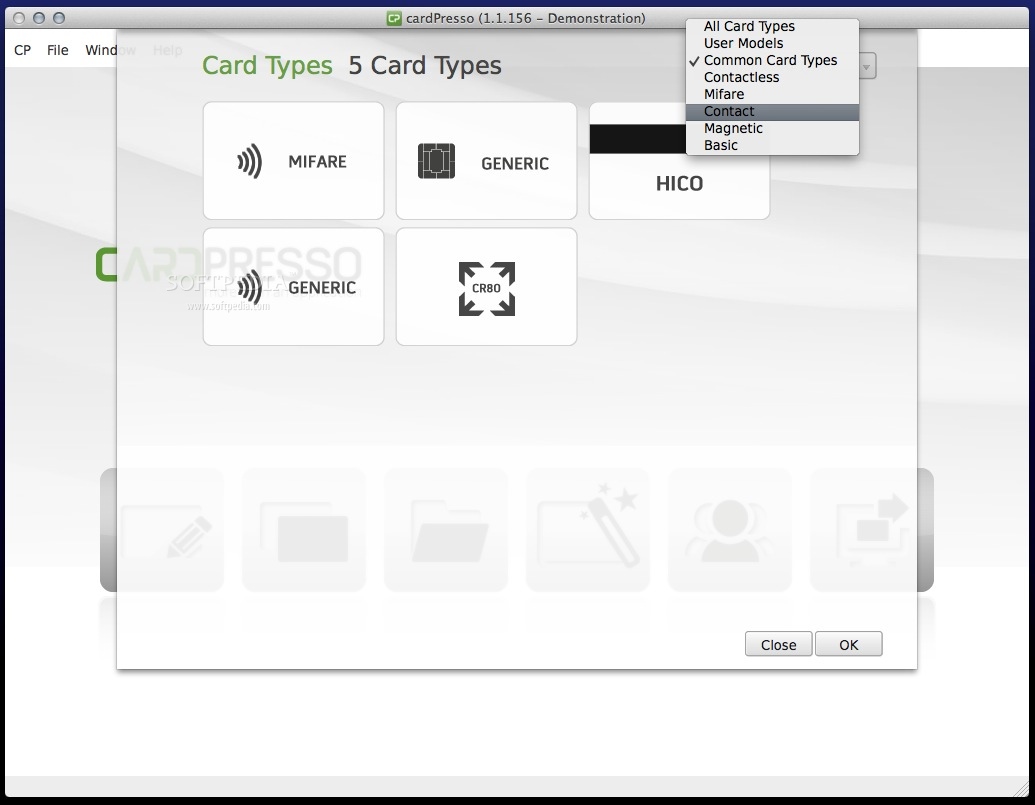Click the 5 Card Types count text
The height and width of the screenshot is (805, 1035).
pyautogui.click(x=424, y=65)
